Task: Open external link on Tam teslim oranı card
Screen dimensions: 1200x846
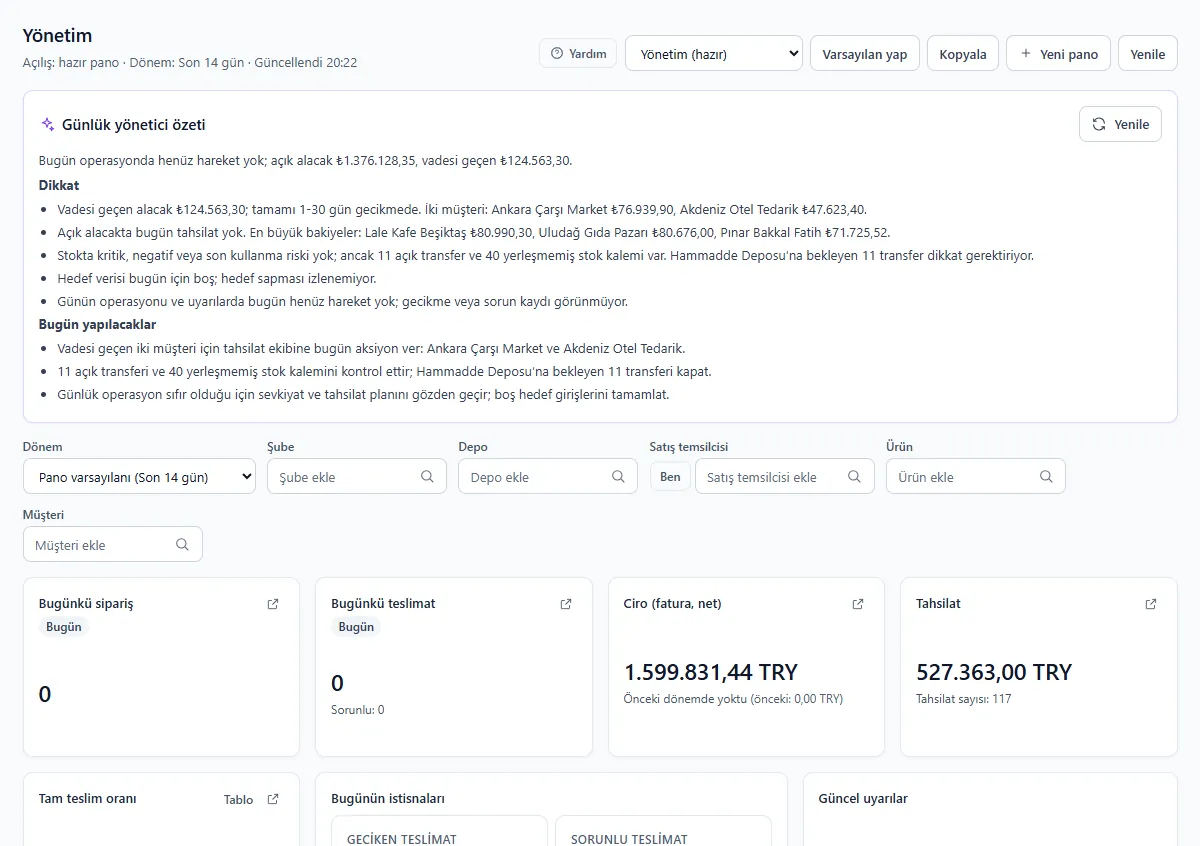Action: click(x=273, y=799)
